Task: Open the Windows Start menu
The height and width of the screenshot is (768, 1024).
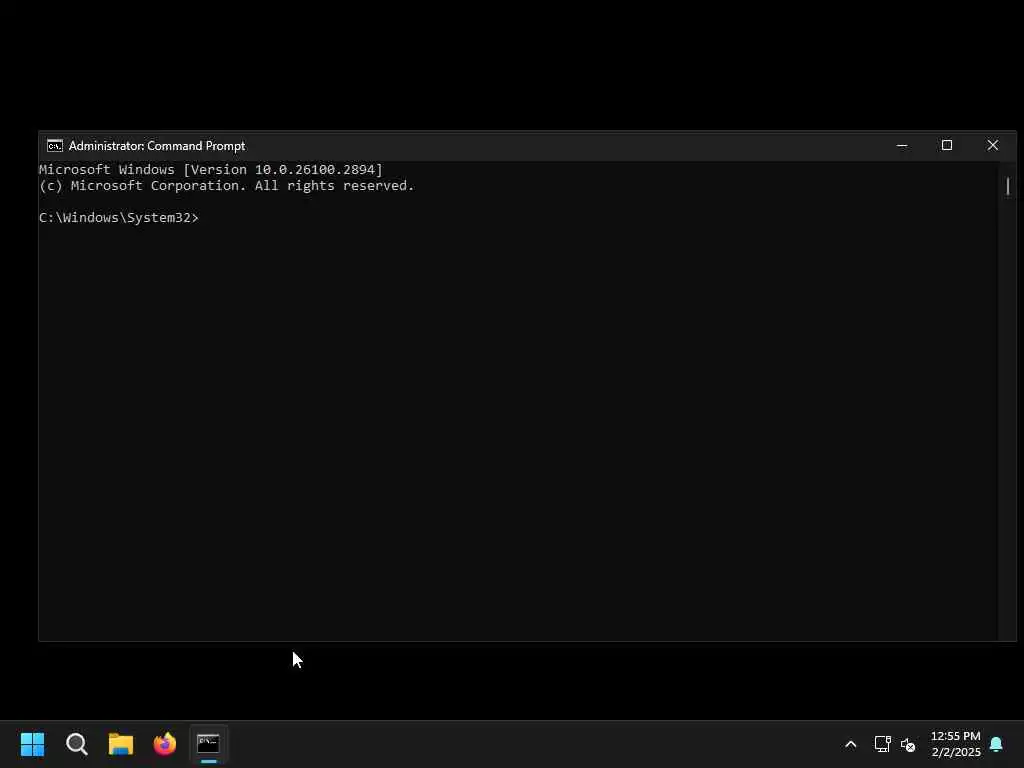Action: [32, 744]
